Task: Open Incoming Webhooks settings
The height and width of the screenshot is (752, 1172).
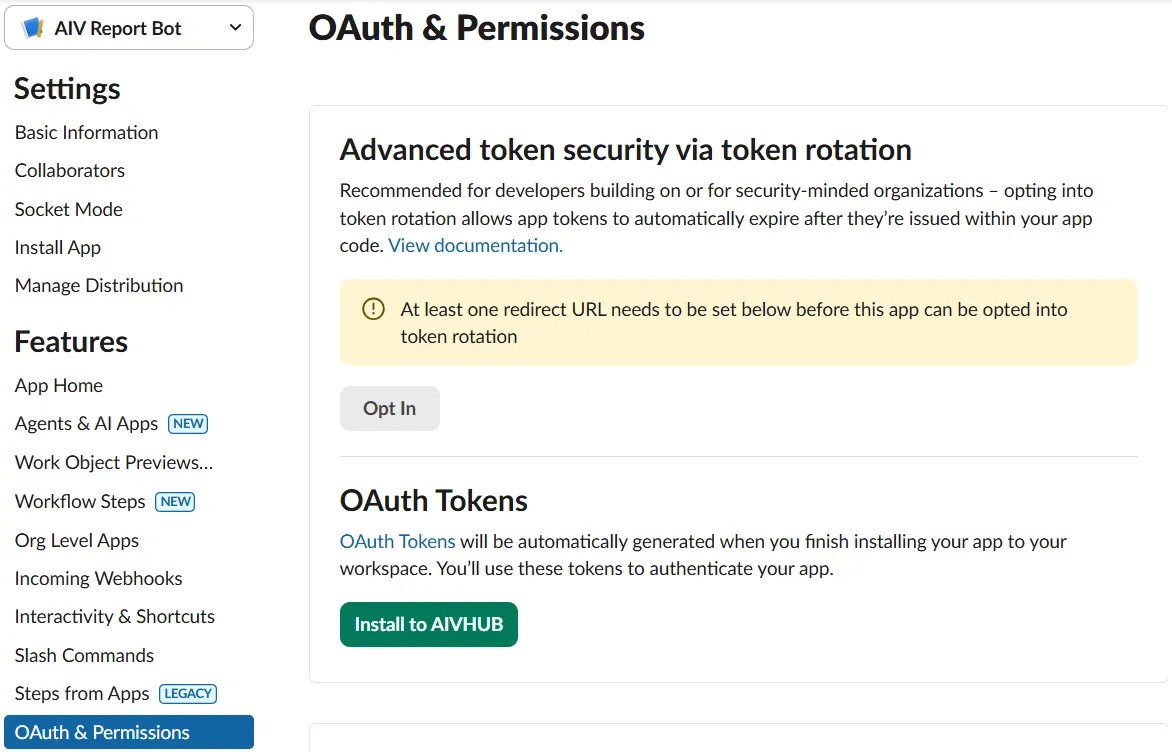Action: click(98, 578)
